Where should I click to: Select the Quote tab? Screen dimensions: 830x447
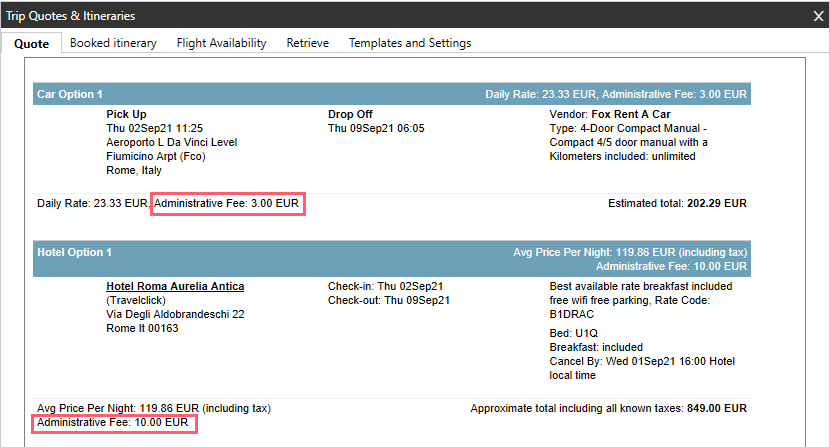pos(31,43)
